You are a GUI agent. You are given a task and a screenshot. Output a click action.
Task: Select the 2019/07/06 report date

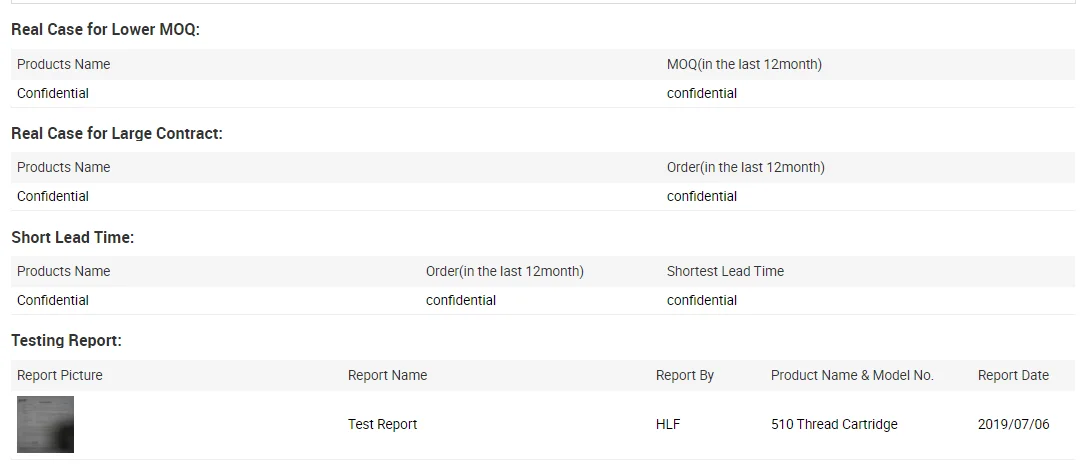pyautogui.click(x=1013, y=424)
